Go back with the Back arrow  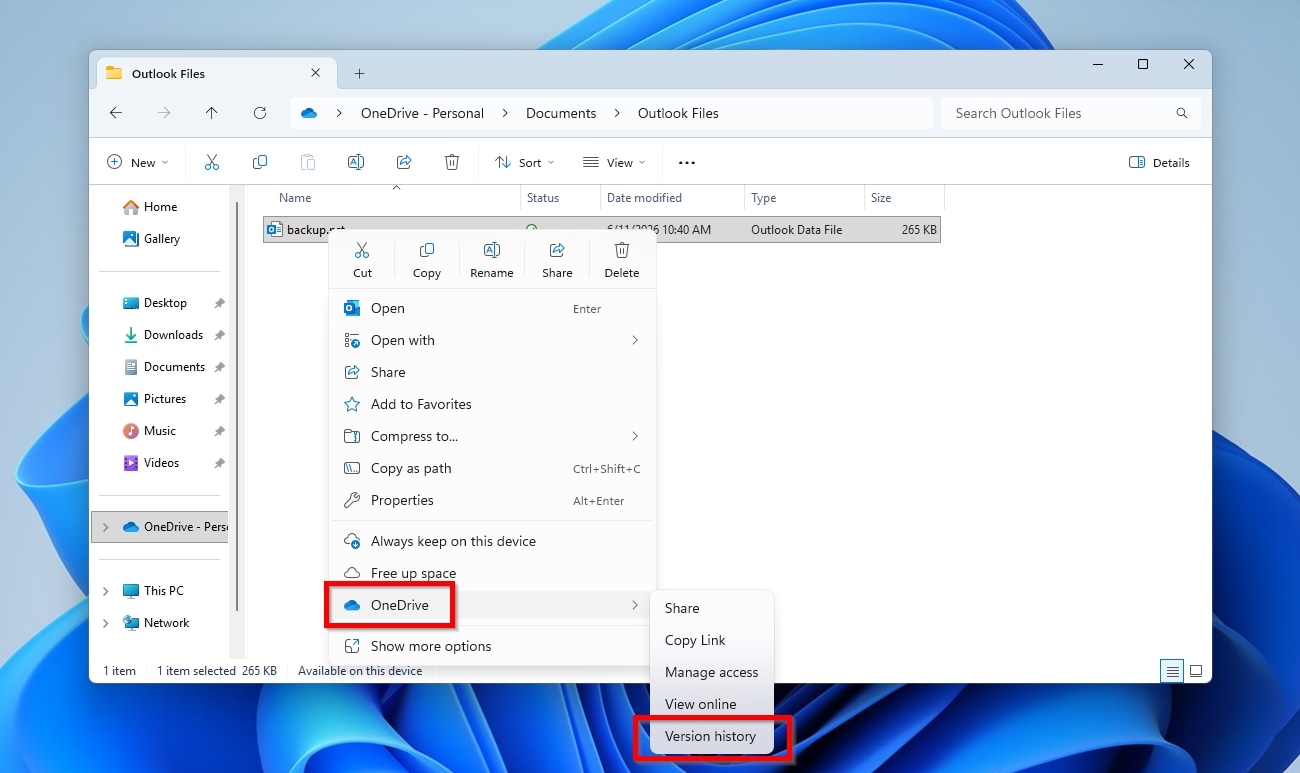click(116, 113)
